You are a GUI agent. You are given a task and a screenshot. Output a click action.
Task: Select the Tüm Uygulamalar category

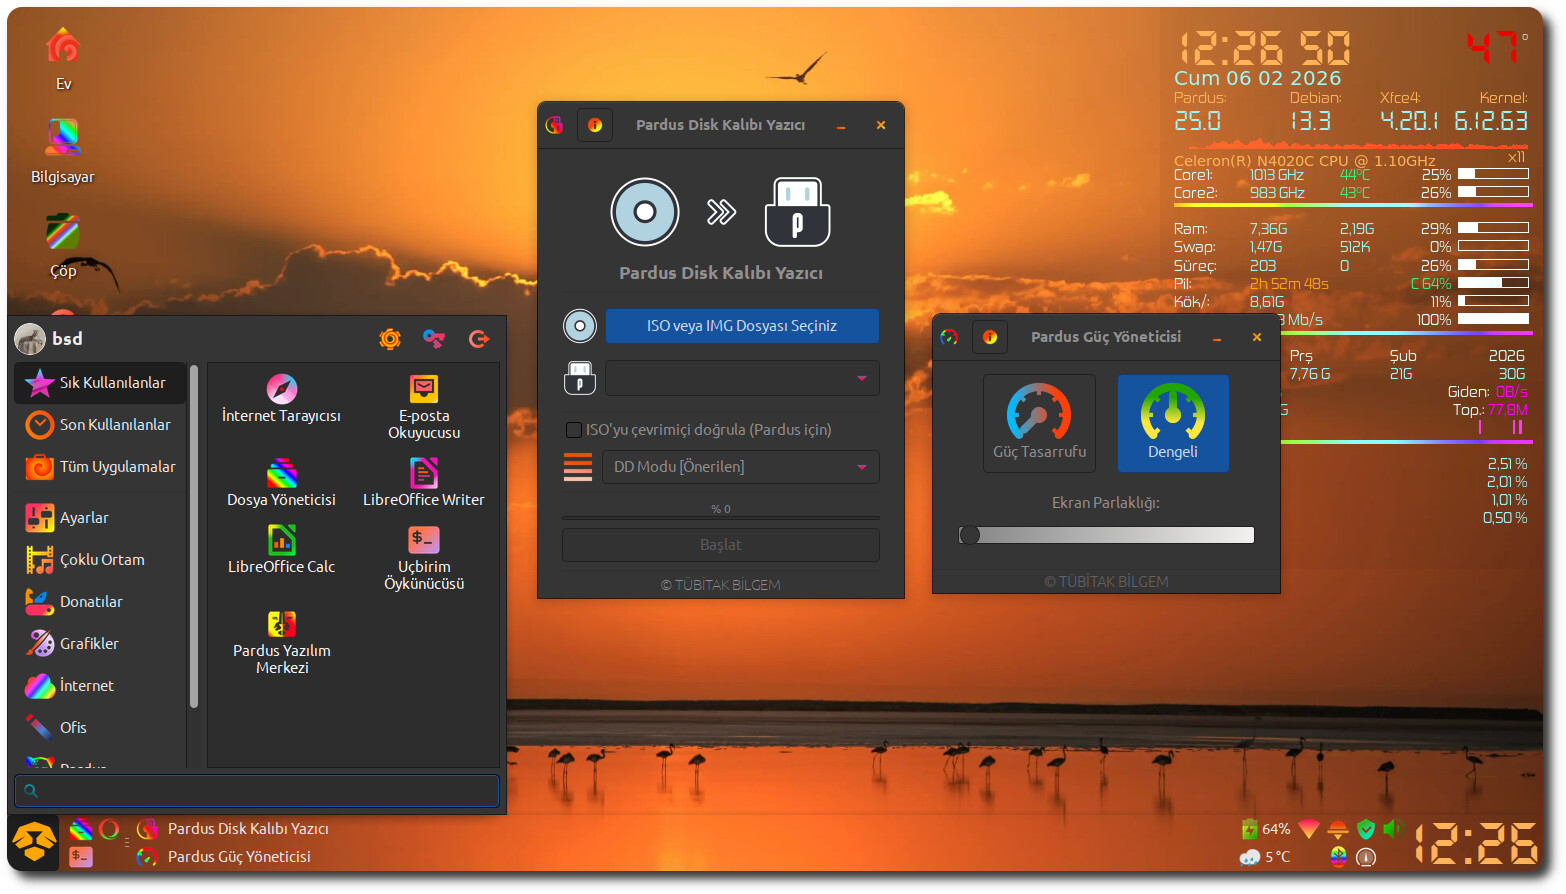(x=100, y=467)
